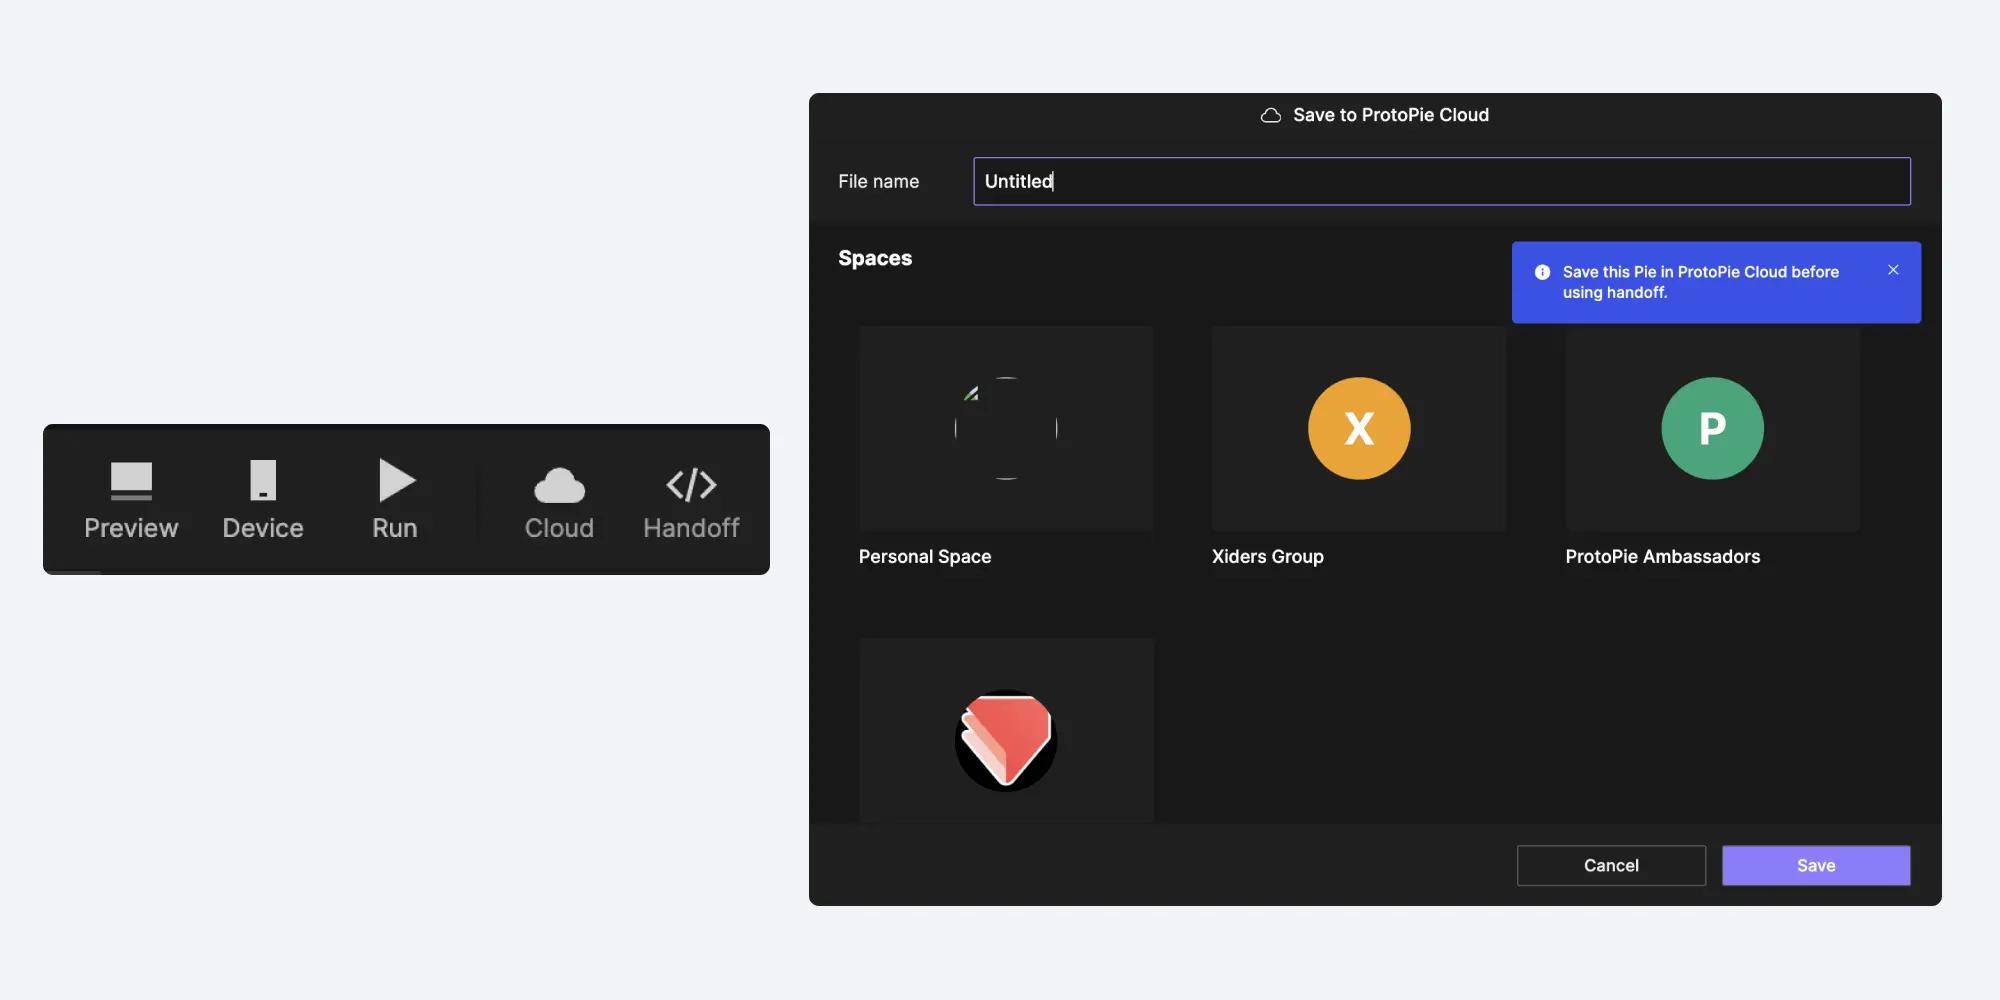Screen dimensions: 2000x1000
Task: Select the Personal Space thumbnail
Action: click(1006, 428)
